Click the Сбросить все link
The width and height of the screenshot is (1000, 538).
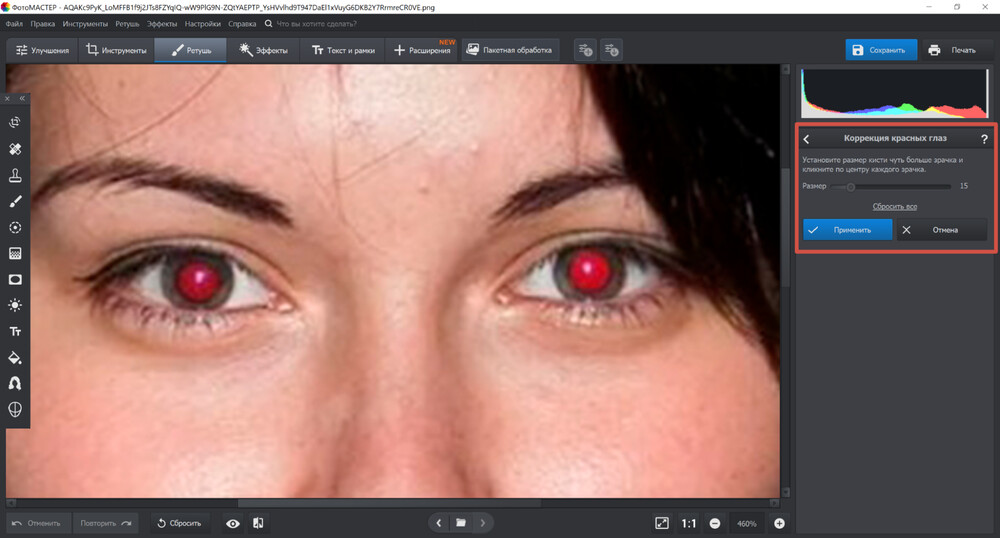click(x=894, y=206)
